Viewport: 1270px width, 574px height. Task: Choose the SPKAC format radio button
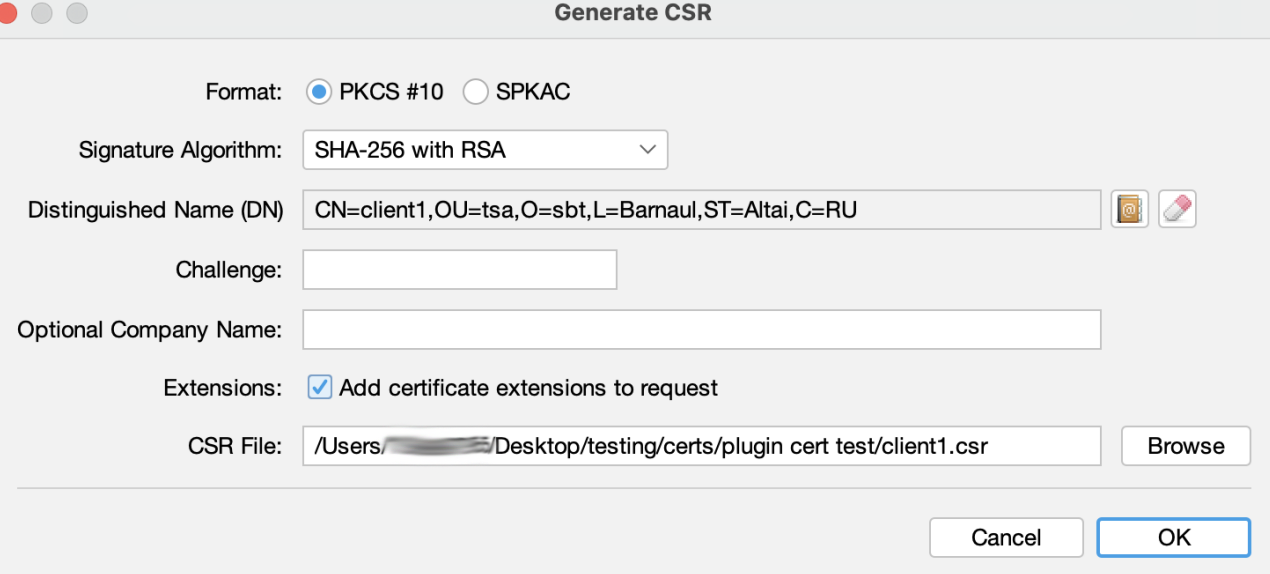tap(476, 93)
